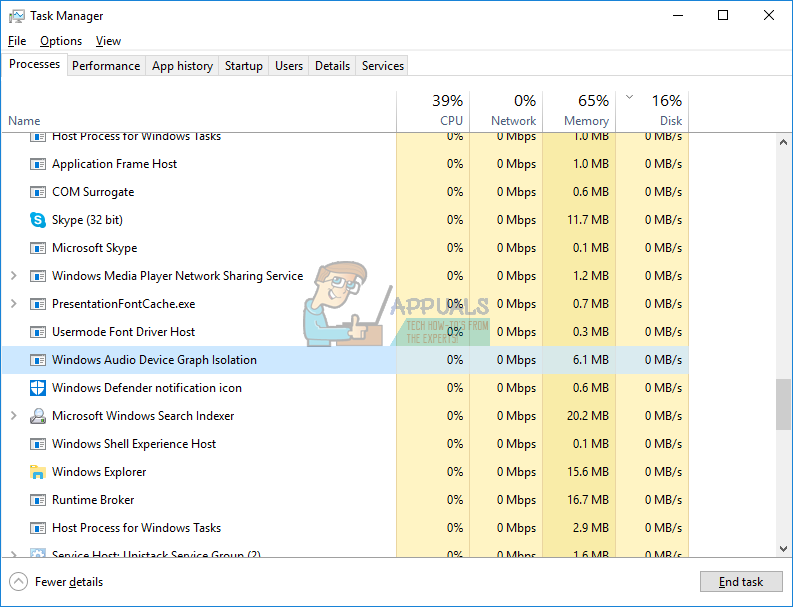Click the 15.6 MB memory value
793x607 pixels.
click(588, 472)
